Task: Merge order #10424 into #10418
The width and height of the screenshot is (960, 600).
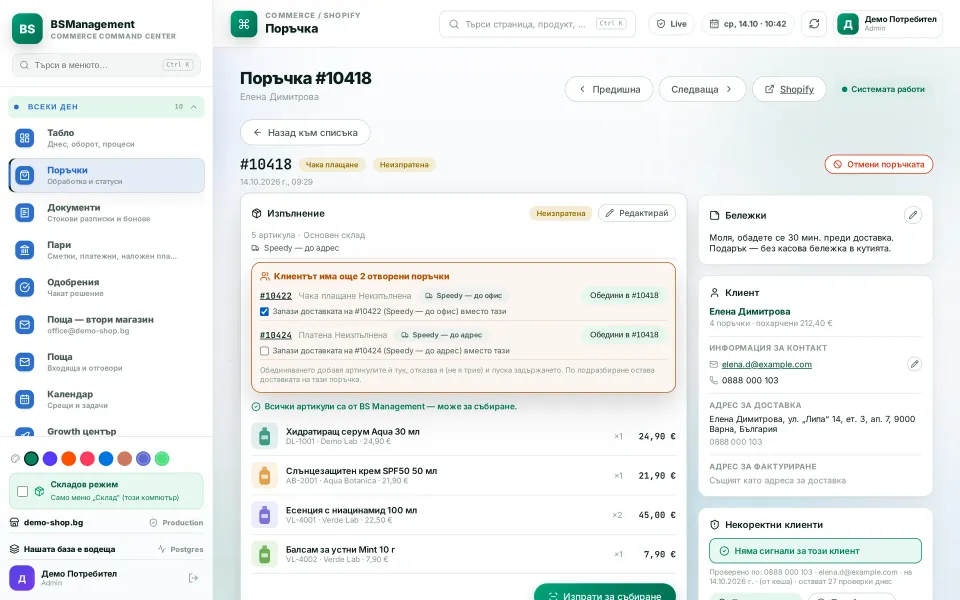Action: 624,334
